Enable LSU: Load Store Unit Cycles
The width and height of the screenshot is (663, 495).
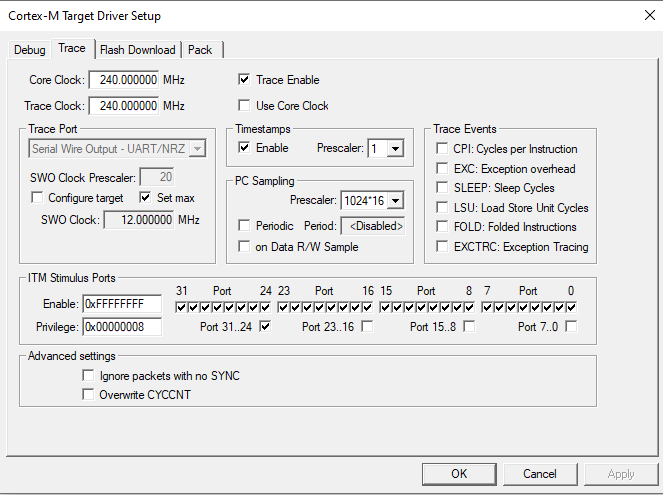pyautogui.click(x=442, y=207)
